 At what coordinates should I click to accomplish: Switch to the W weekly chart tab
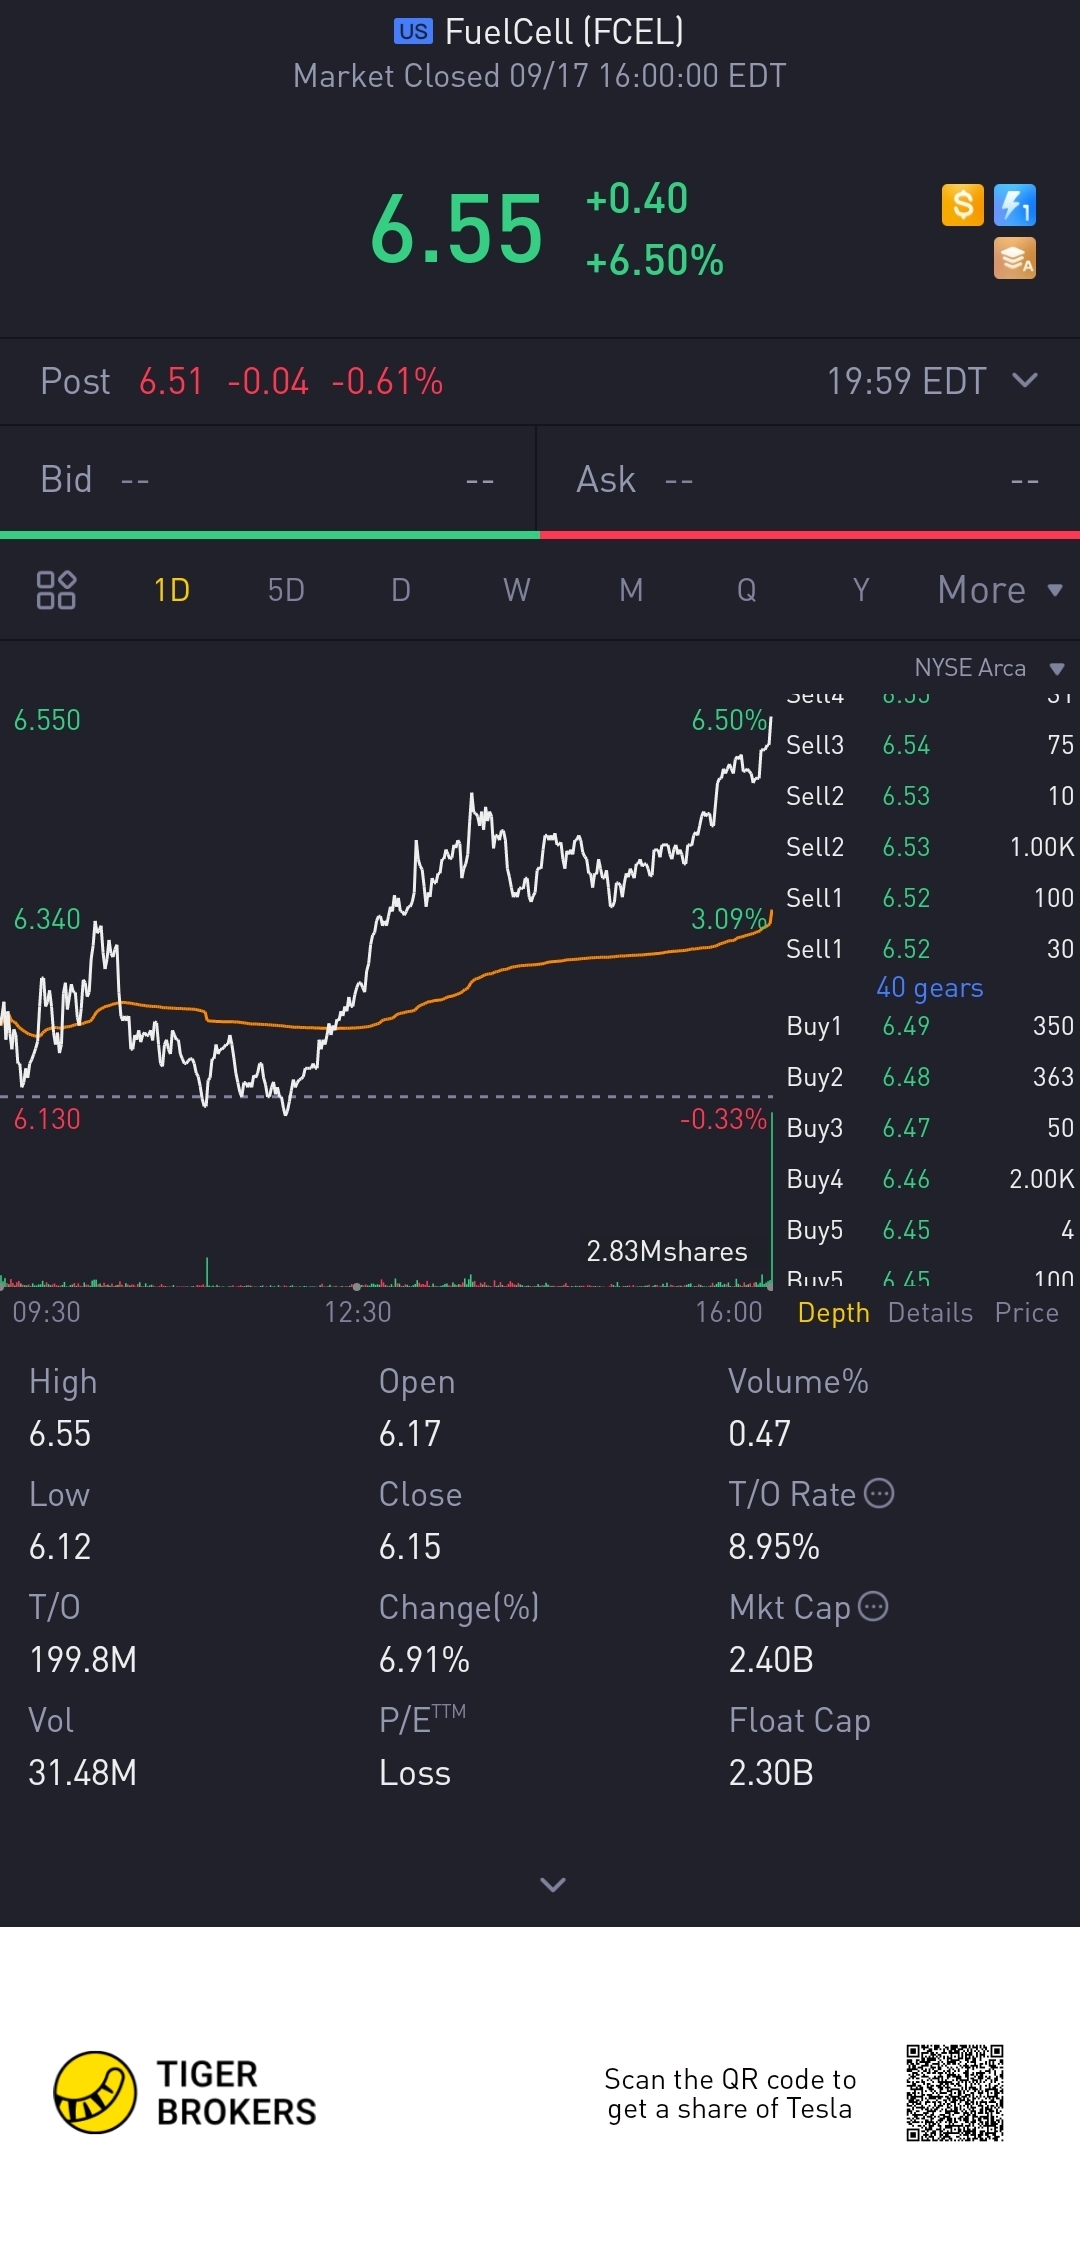click(x=517, y=590)
